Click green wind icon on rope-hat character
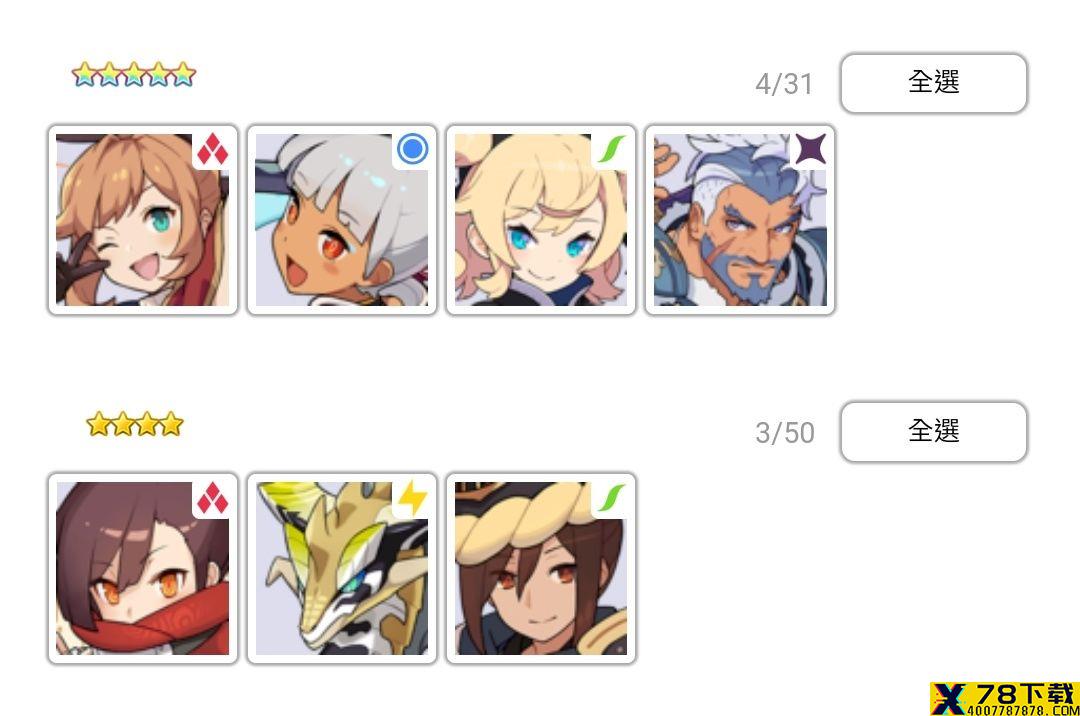 point(610,498)
